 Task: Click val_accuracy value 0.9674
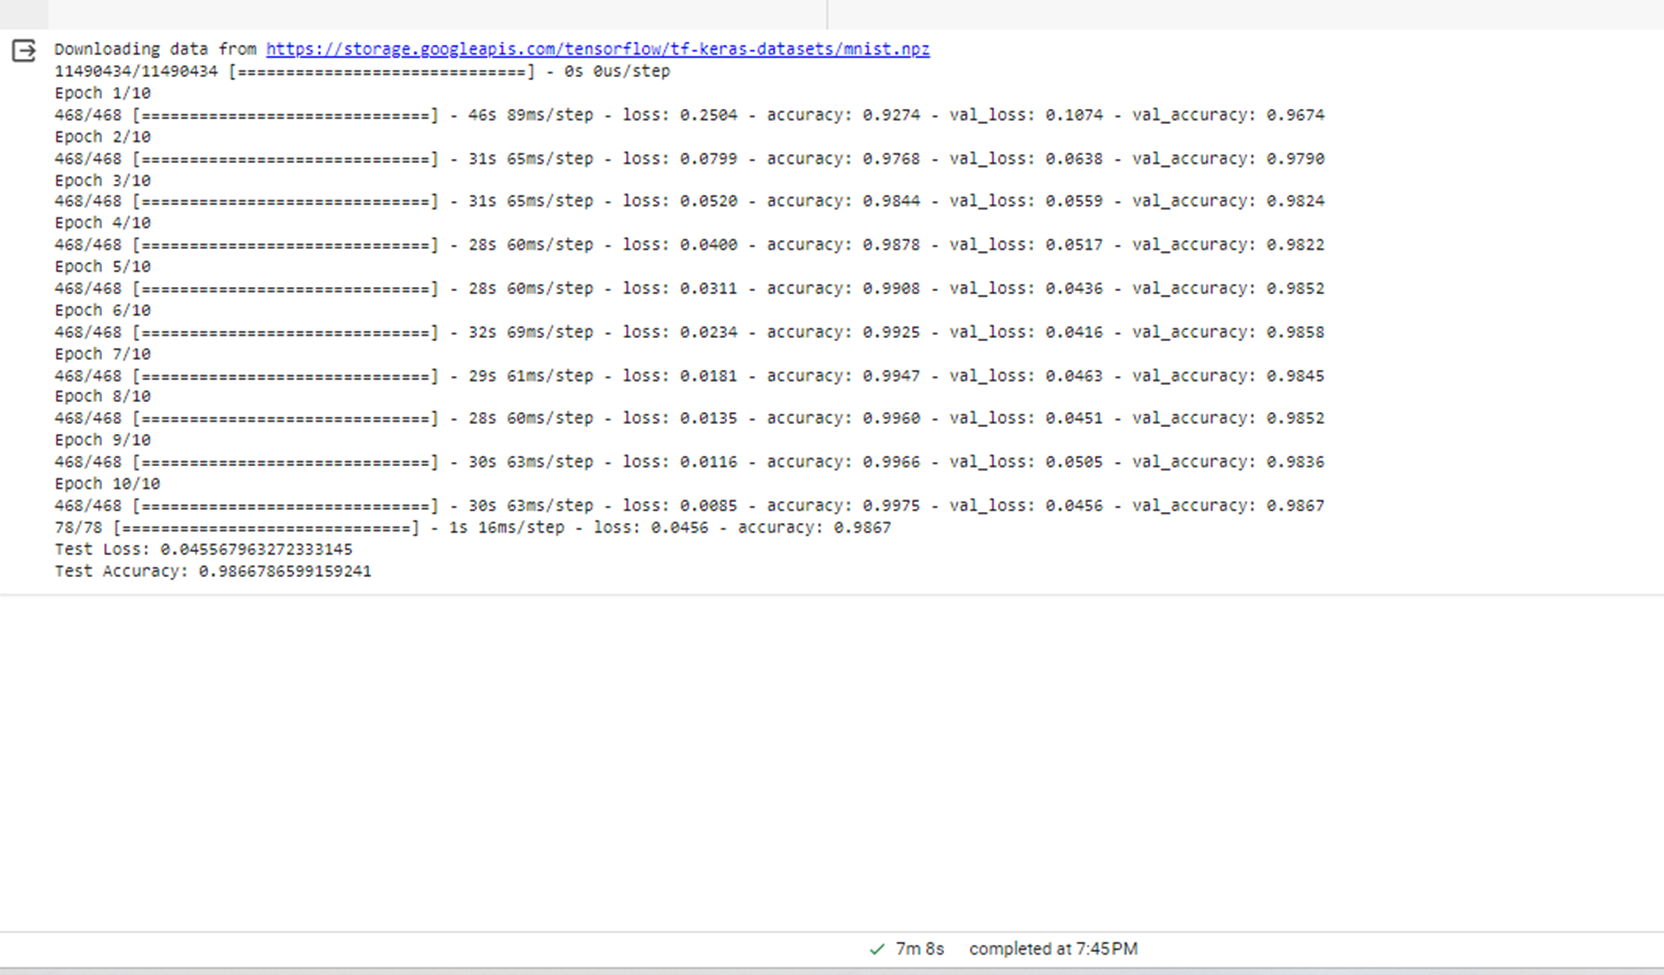tap(1295, 115)
